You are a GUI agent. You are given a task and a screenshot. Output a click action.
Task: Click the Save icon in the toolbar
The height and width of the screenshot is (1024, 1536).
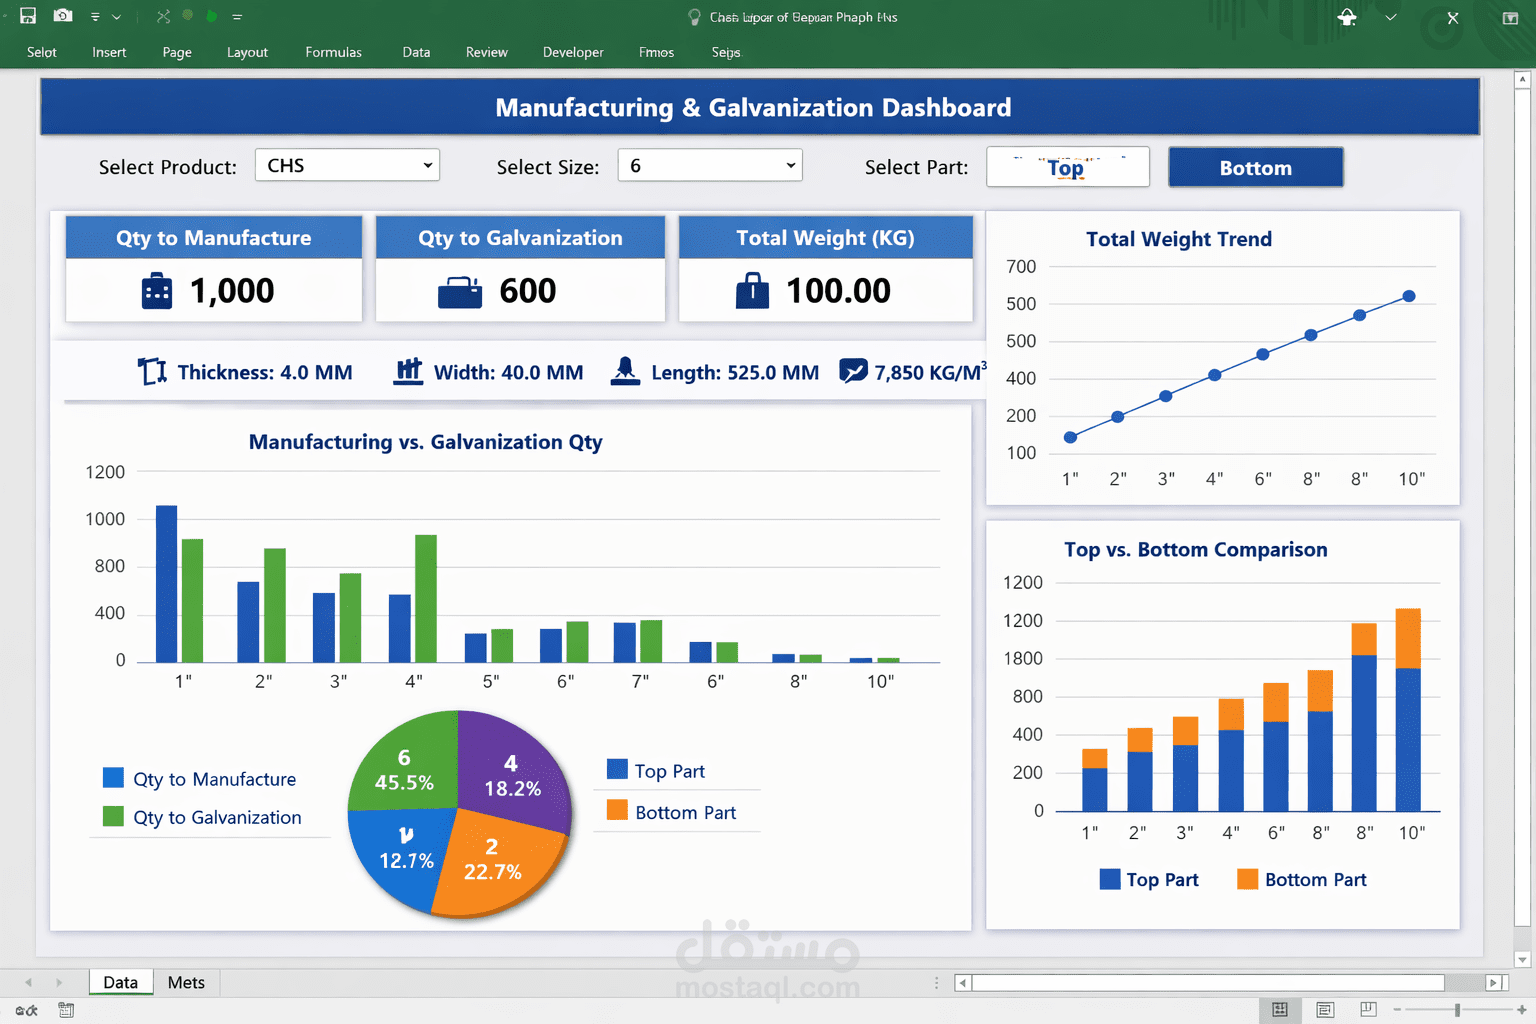pos(27,15)
